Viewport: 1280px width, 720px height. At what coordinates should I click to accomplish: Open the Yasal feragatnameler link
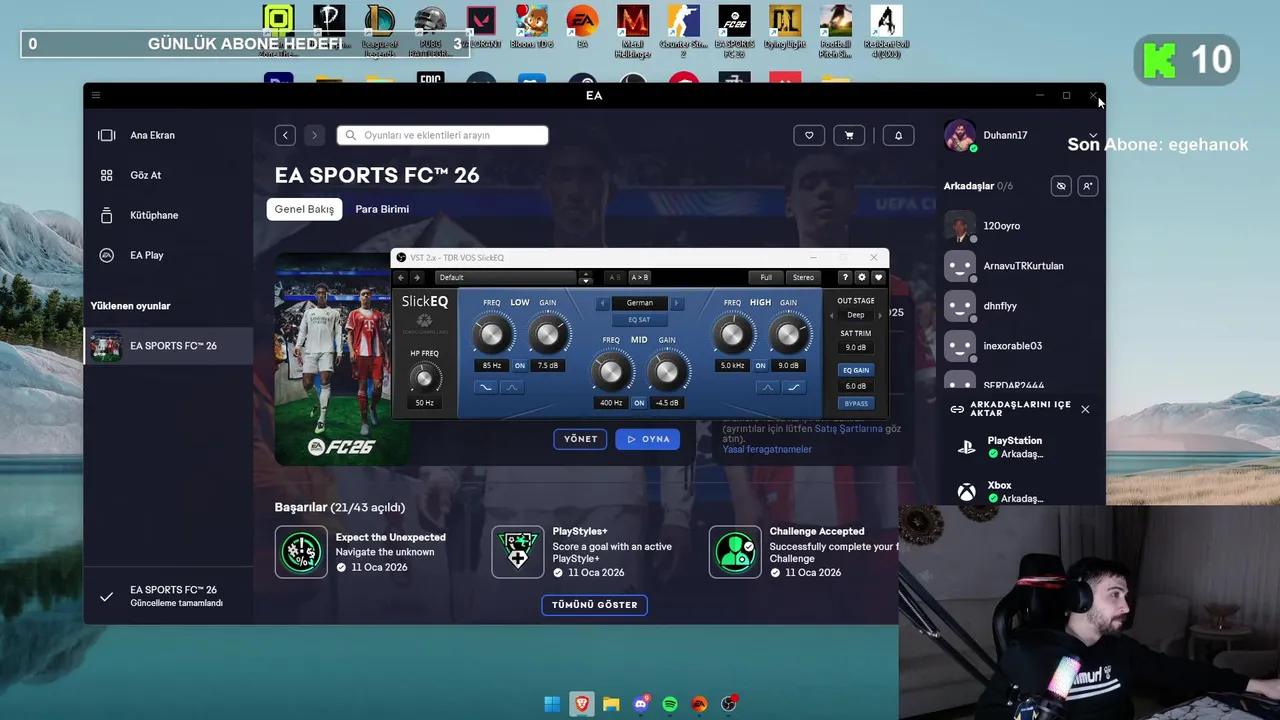[767, 449]
